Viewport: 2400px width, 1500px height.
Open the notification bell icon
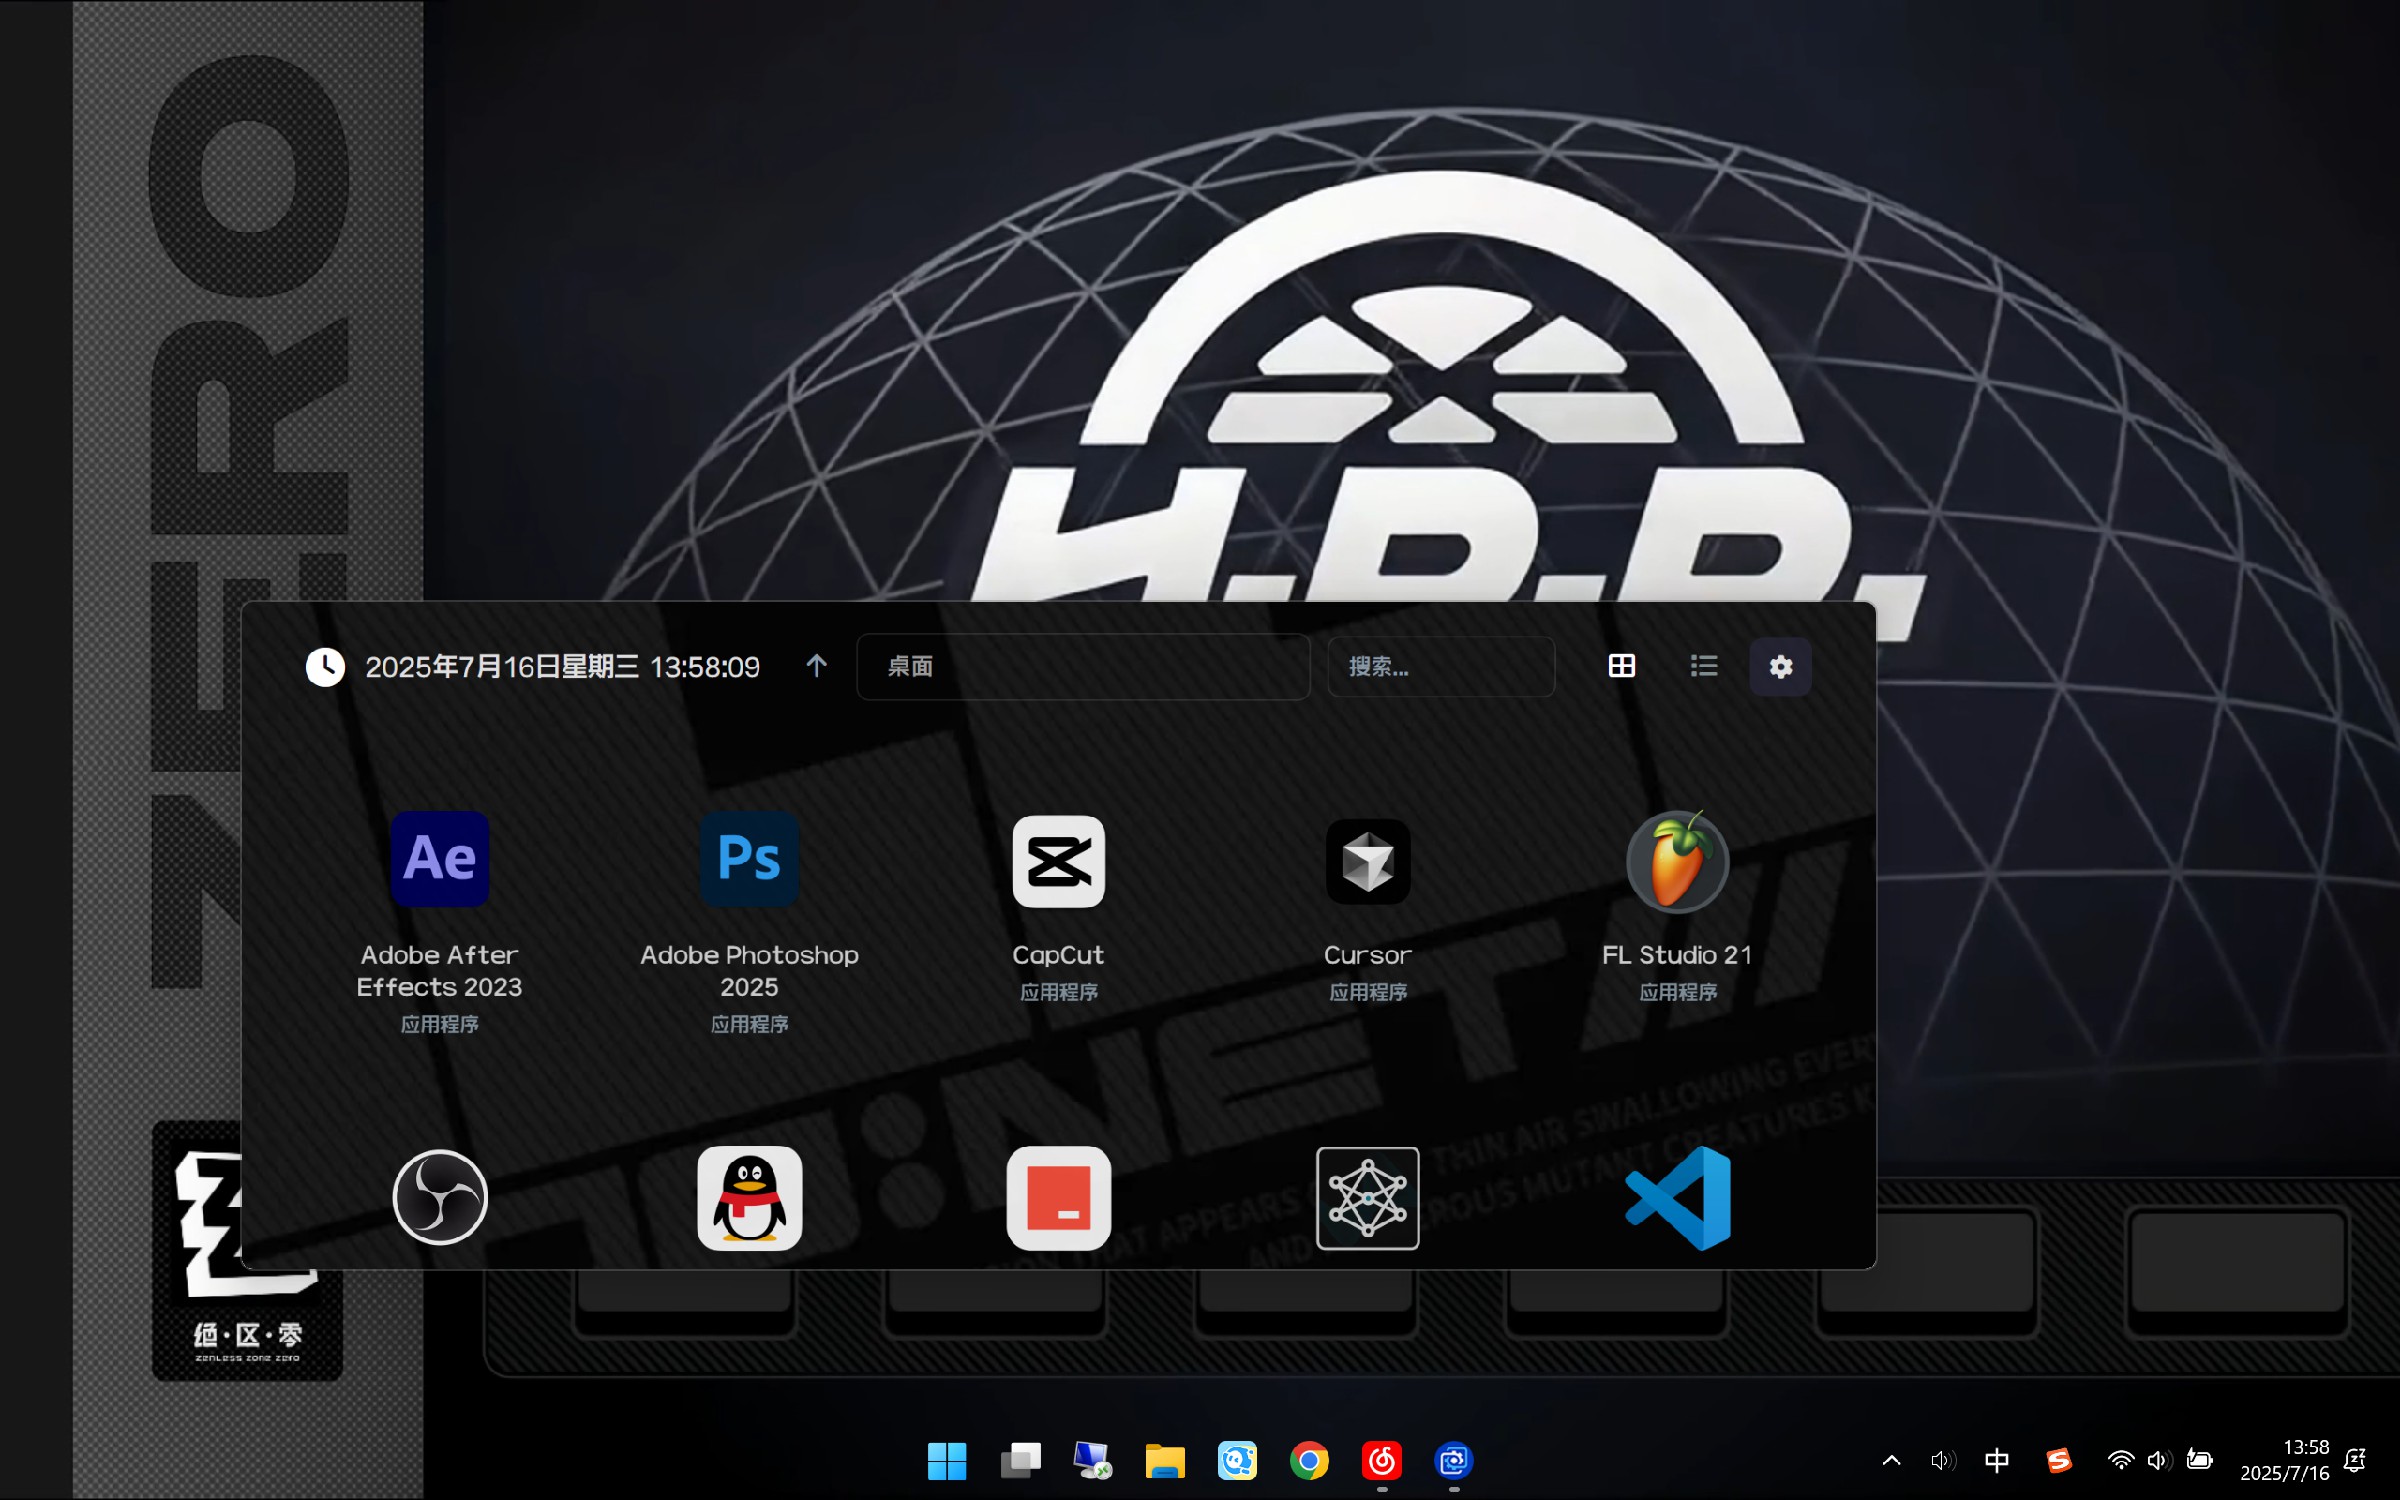(x=2355, y=1461)
